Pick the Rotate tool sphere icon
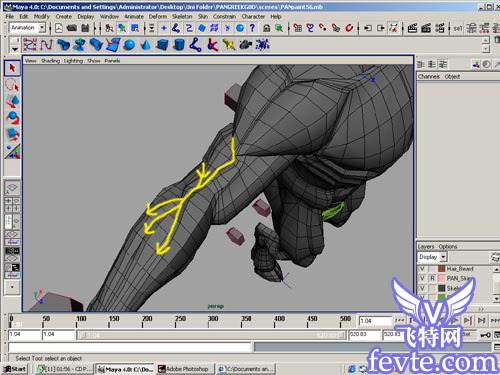This screenshot has height=375, width=500. [x=12, y=118]
